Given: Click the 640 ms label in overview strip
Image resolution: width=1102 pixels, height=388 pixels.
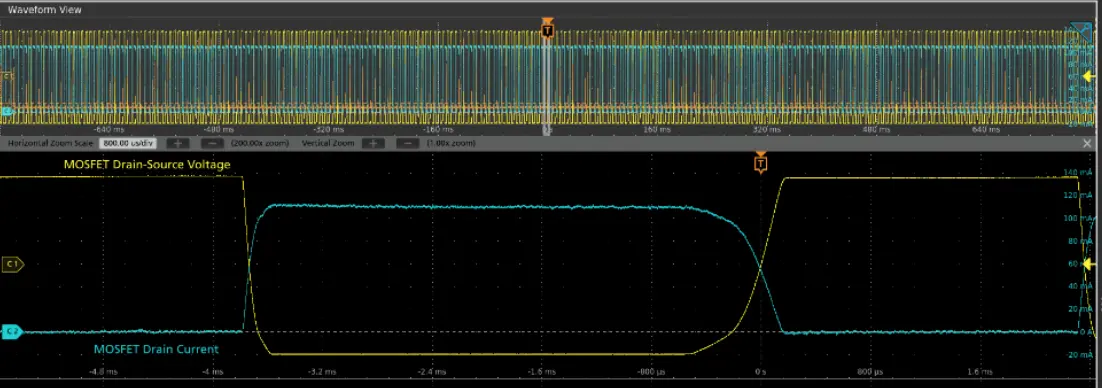Looking at the screenshot, I should click(986, 129).
